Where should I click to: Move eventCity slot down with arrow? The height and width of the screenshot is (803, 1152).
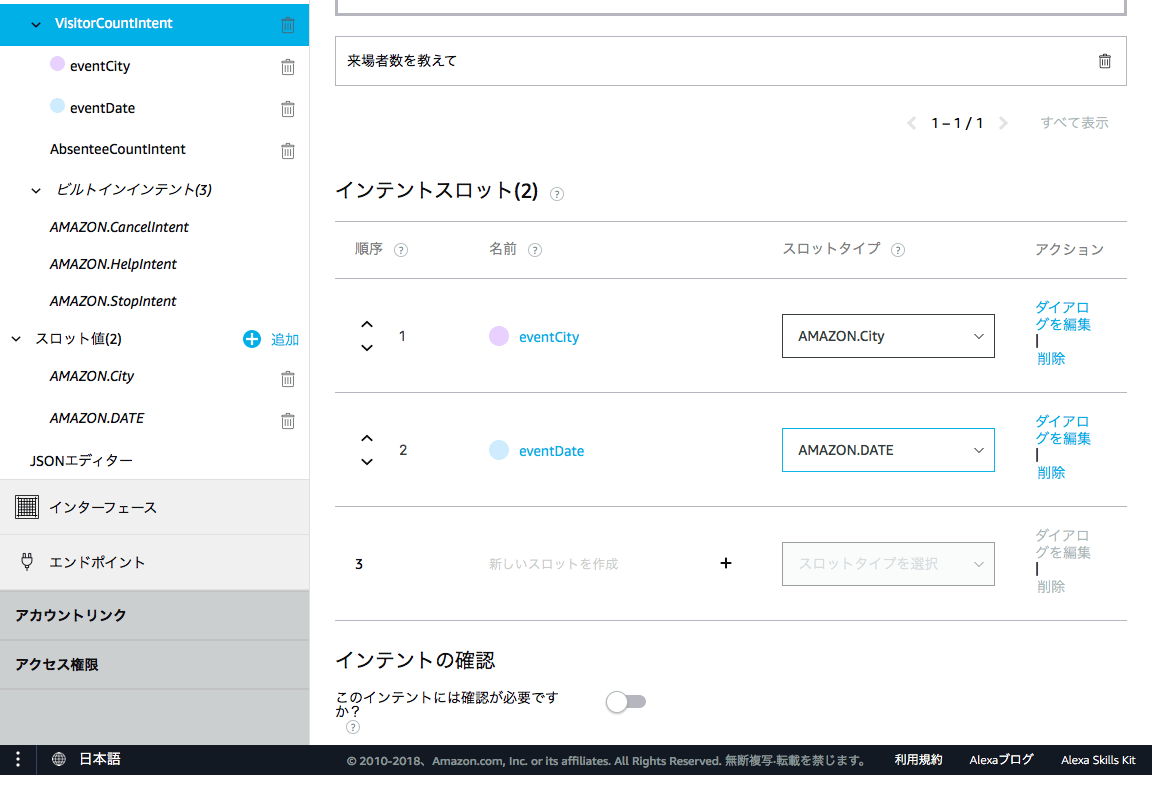pyautogui.click(x=367, y=348)
